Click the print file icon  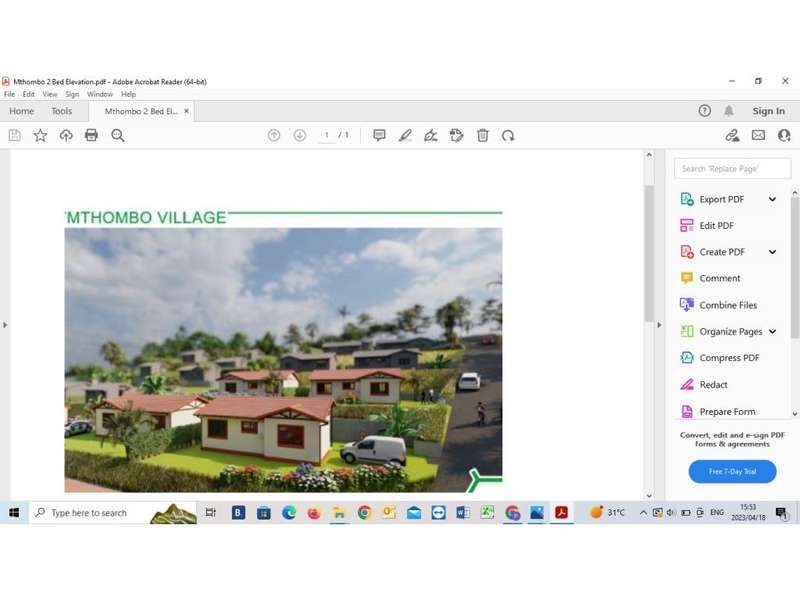[91, 135]
